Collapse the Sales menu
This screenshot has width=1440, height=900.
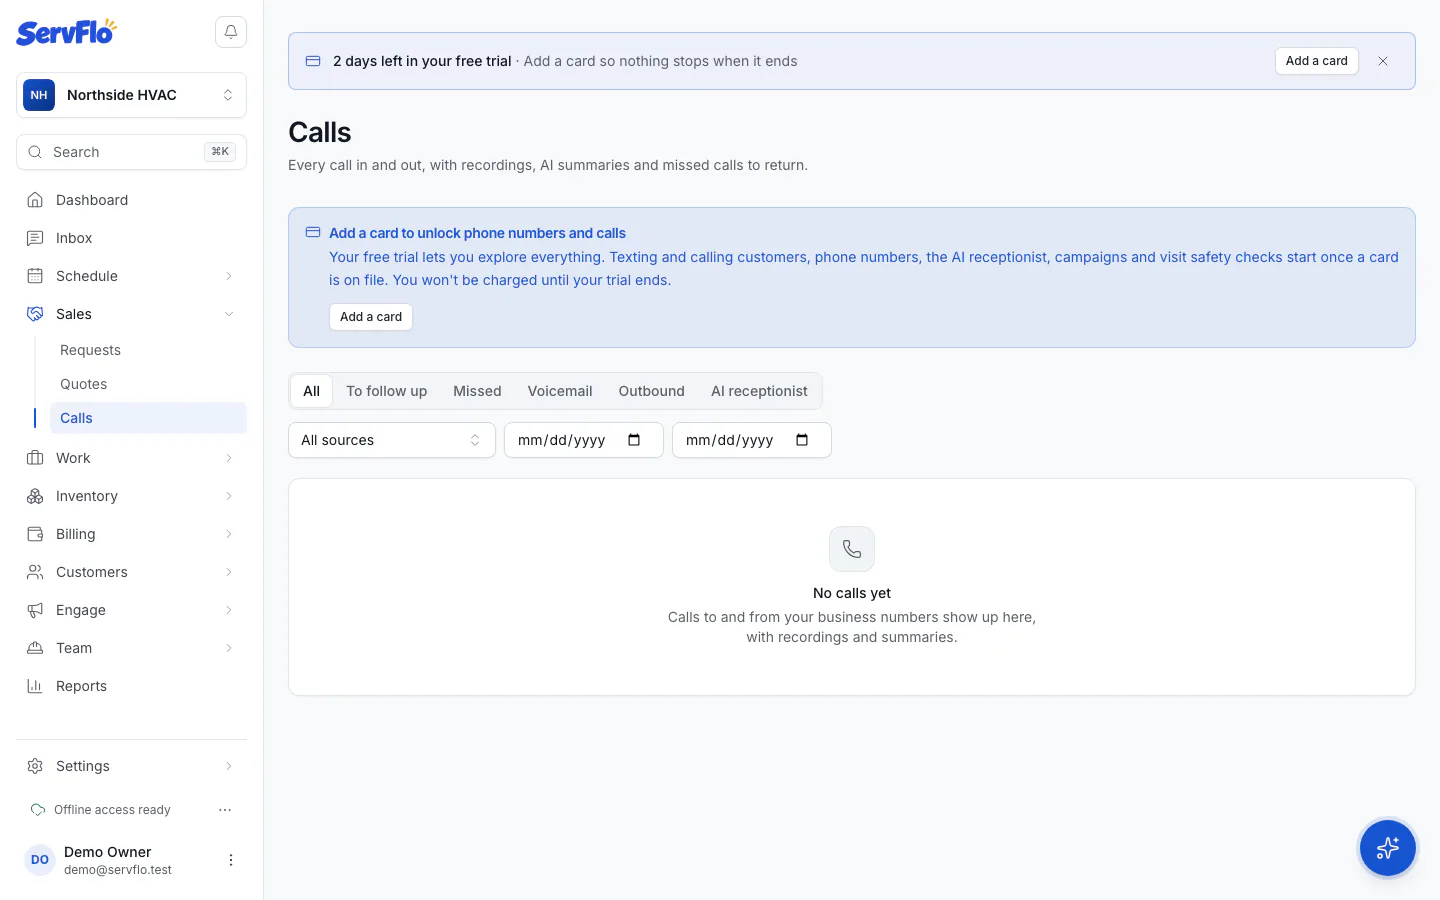[x=131, y=314]
